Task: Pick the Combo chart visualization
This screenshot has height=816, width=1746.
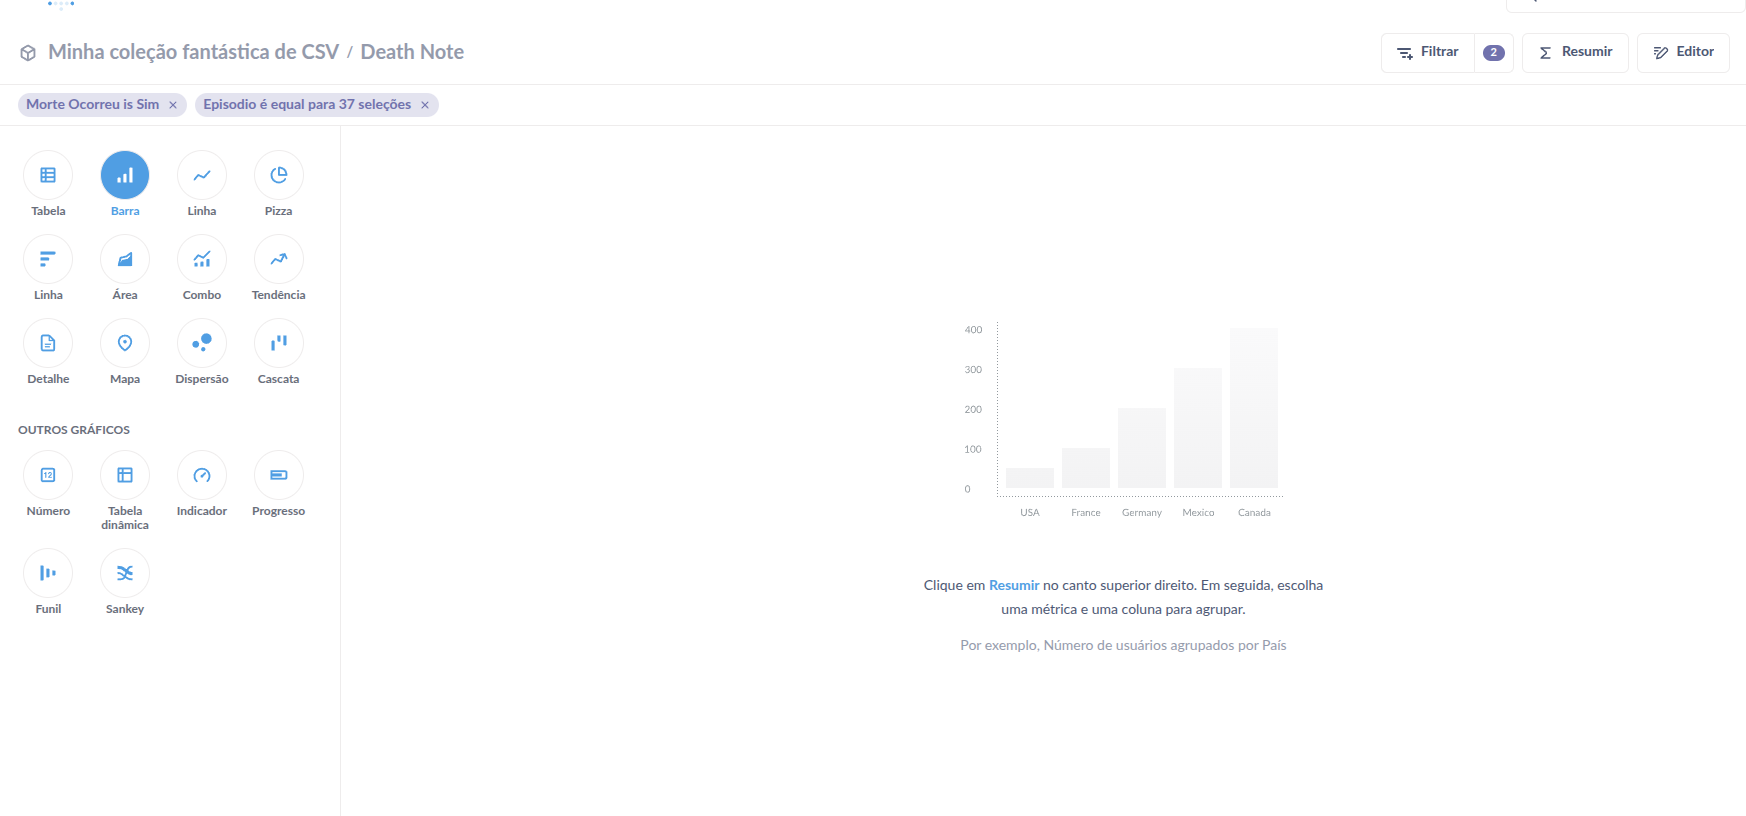Action: (202, 260)
